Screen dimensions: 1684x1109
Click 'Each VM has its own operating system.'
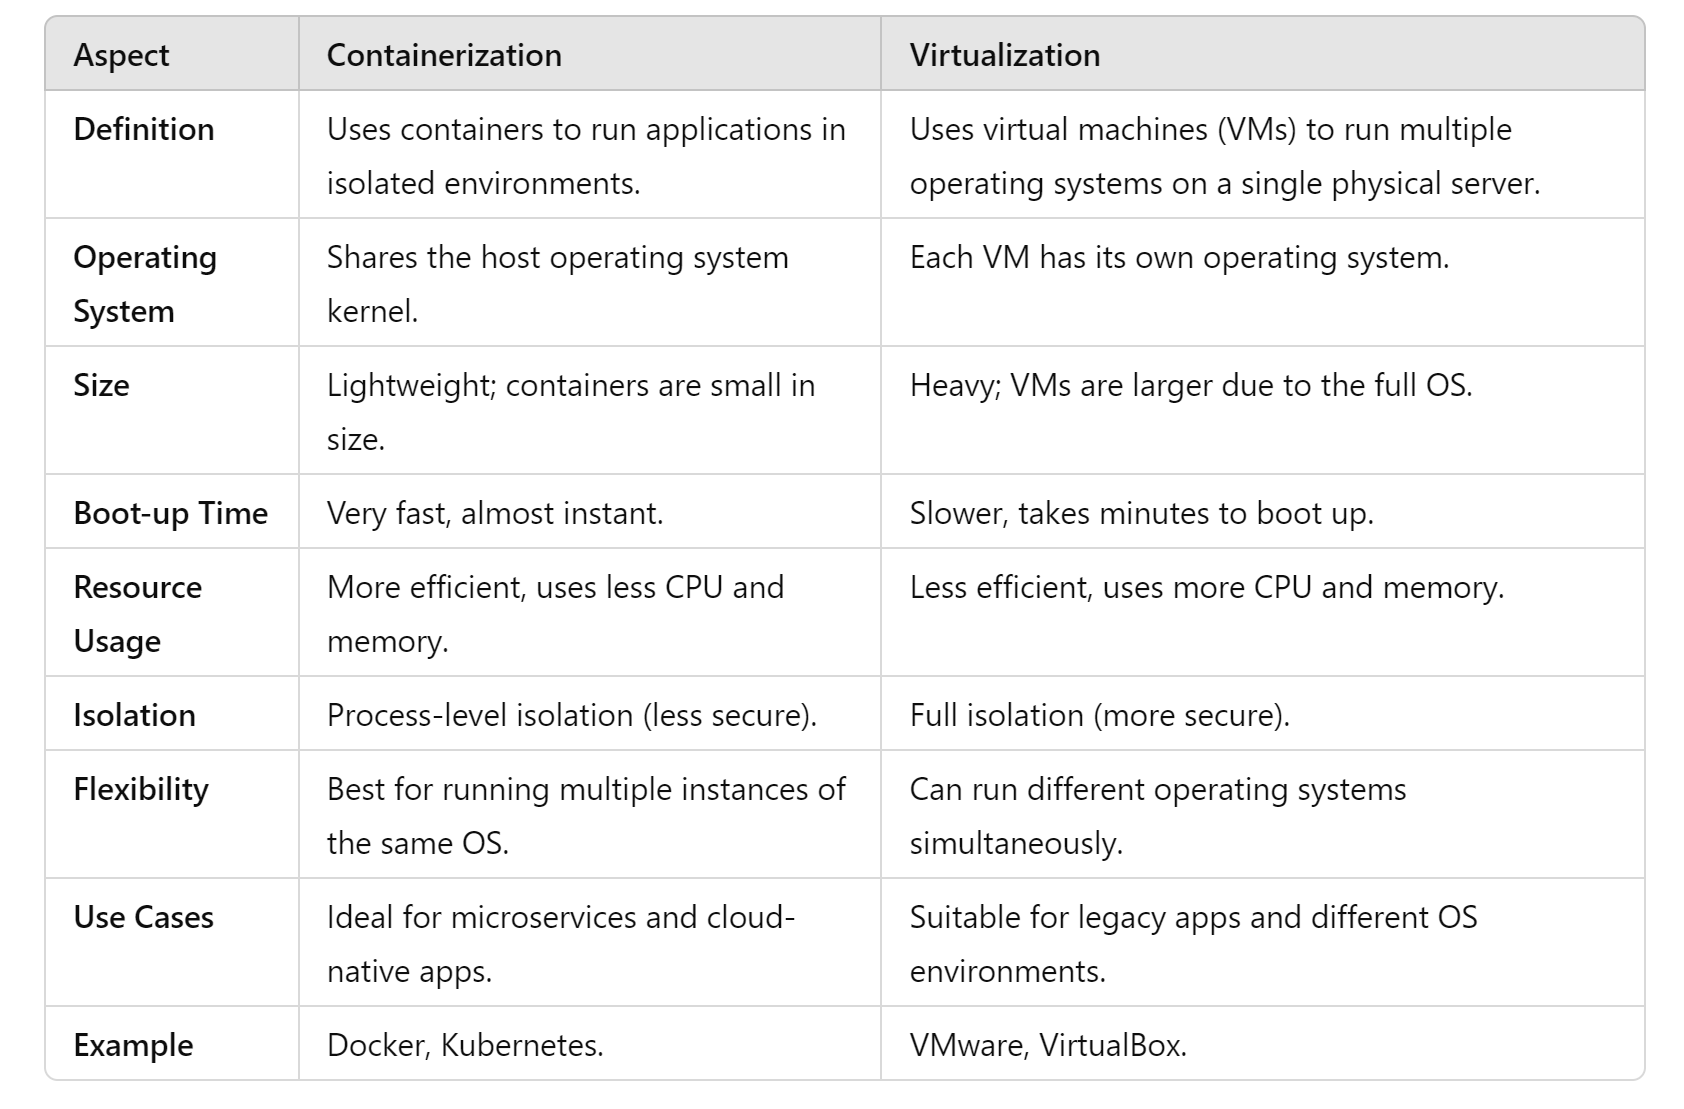[x=1180, y=257]
